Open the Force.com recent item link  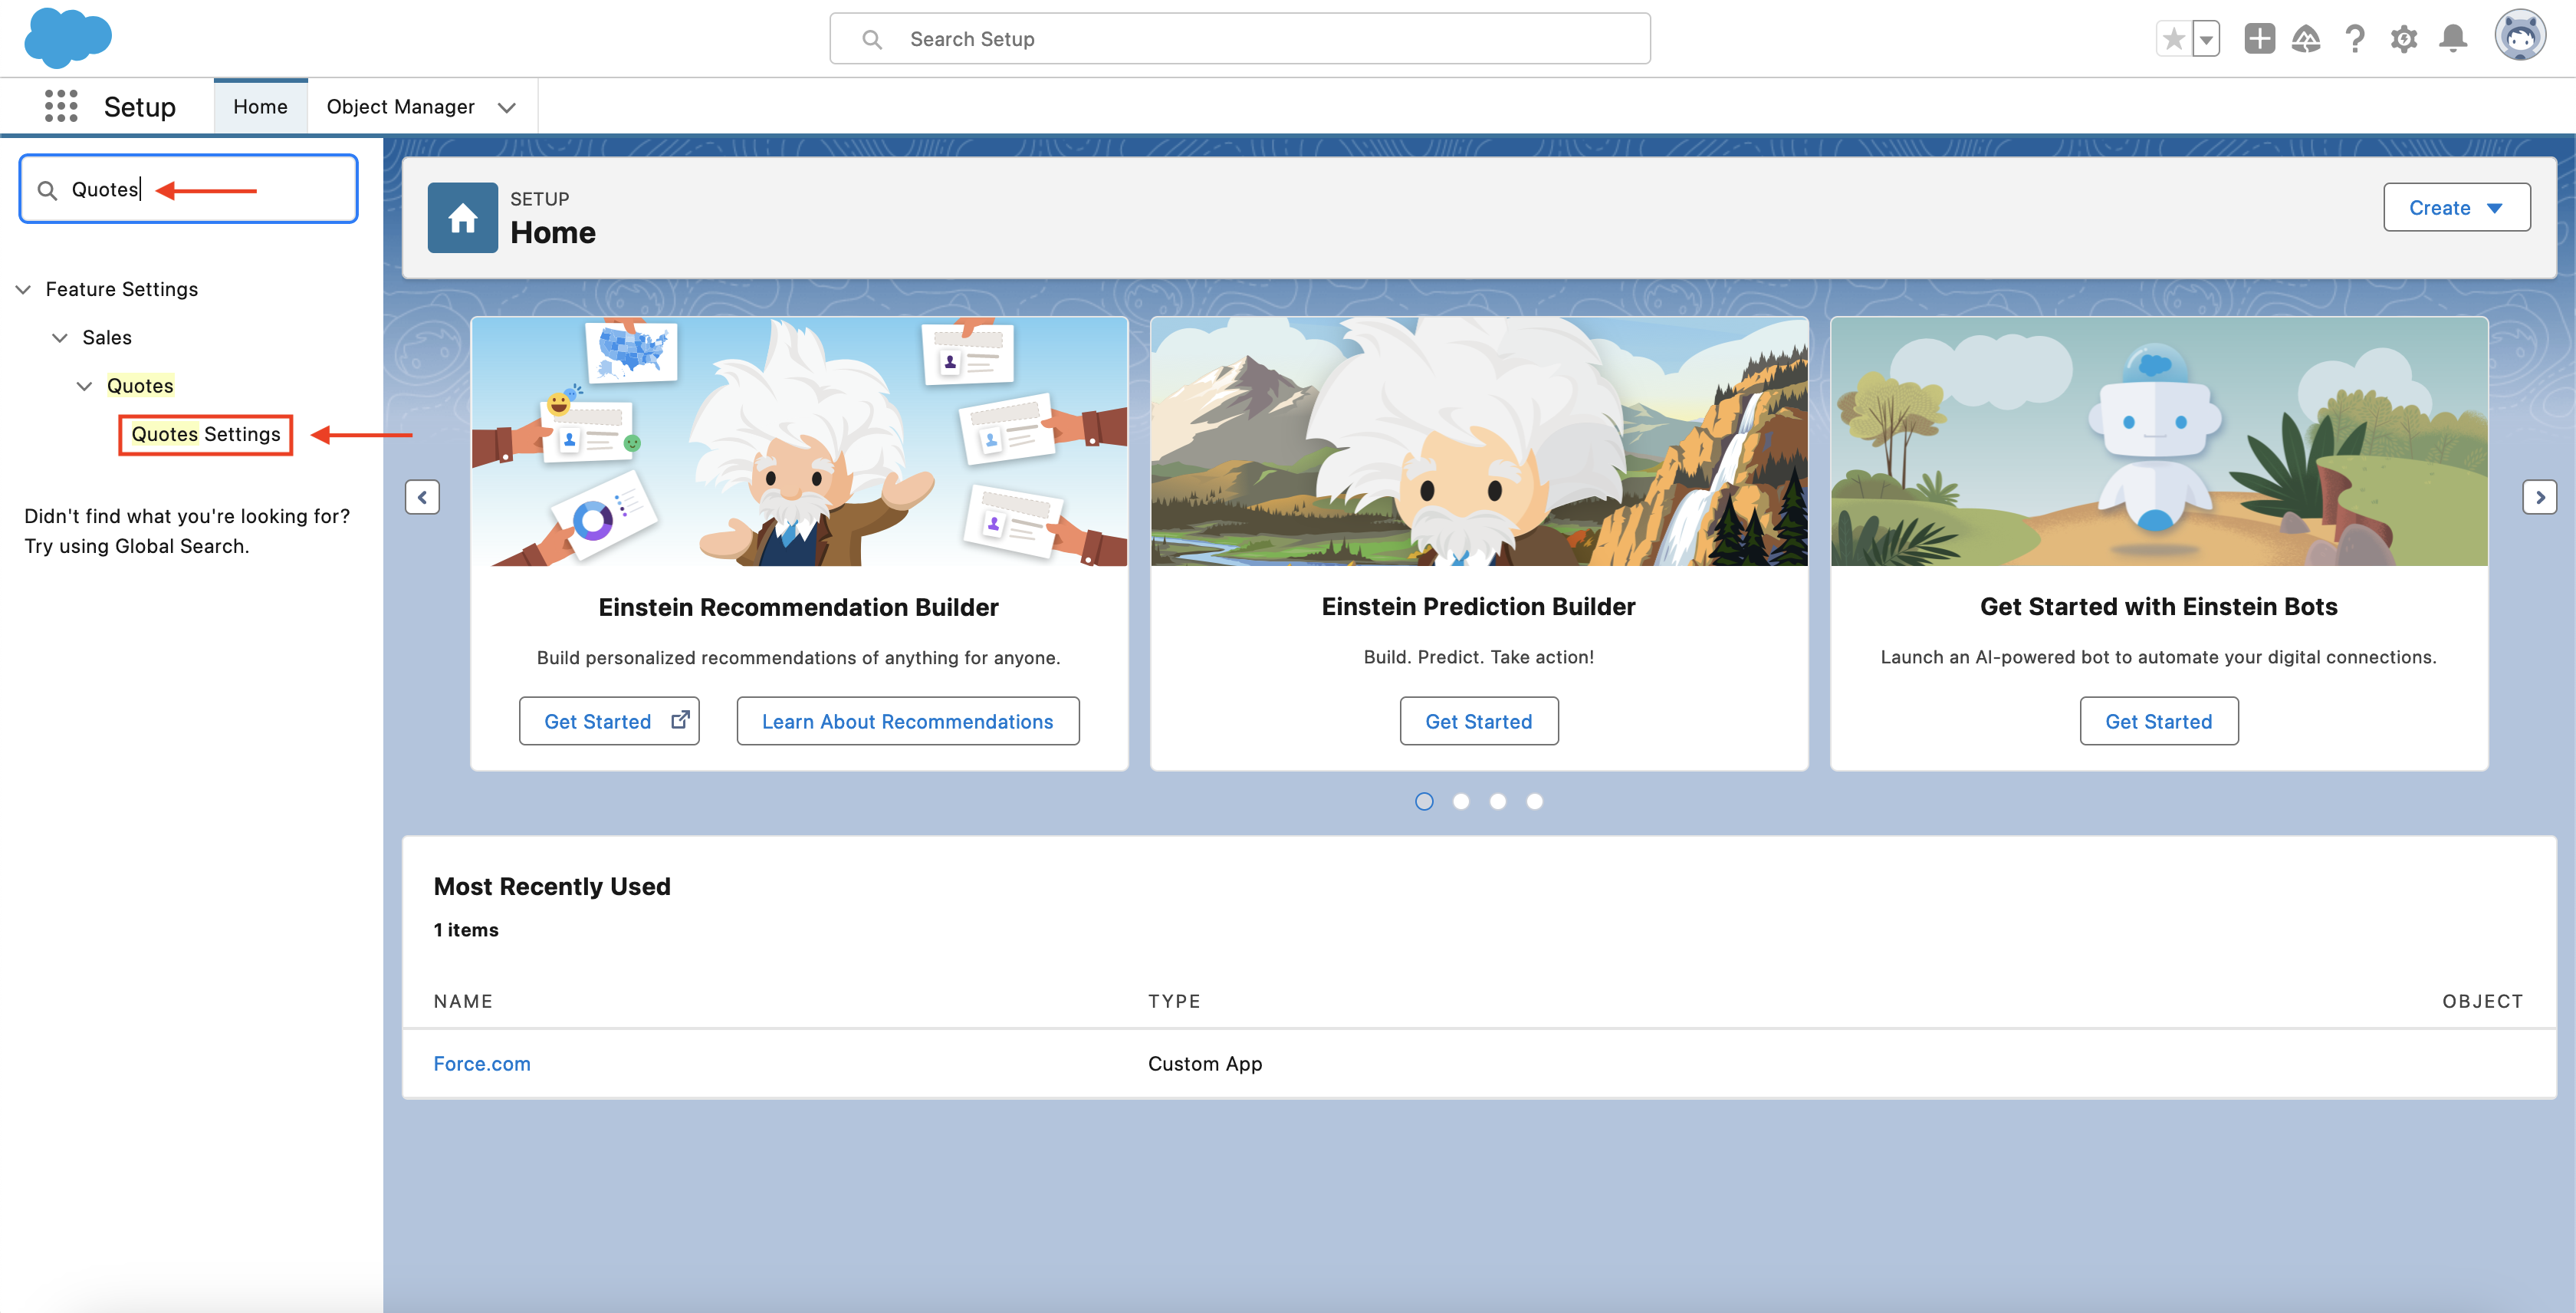tap(482, 1063)
